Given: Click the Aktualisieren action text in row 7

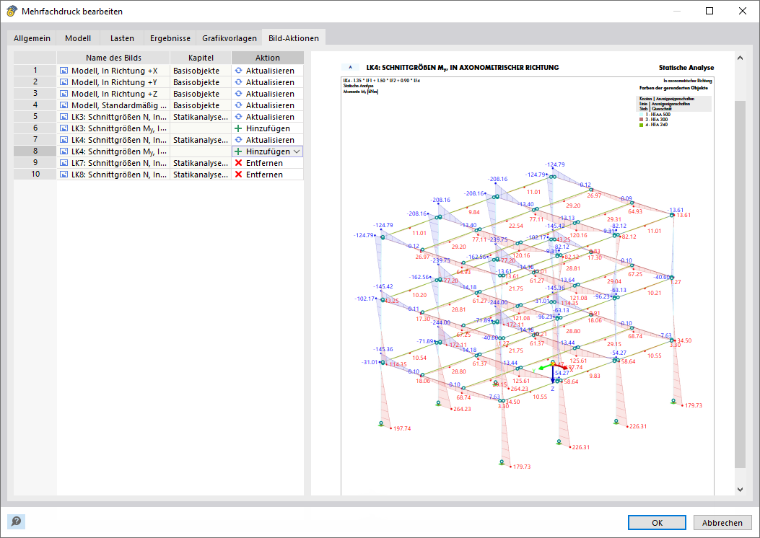Looking at the screenshot, I should pyautogui.click(x=270, y=140).
